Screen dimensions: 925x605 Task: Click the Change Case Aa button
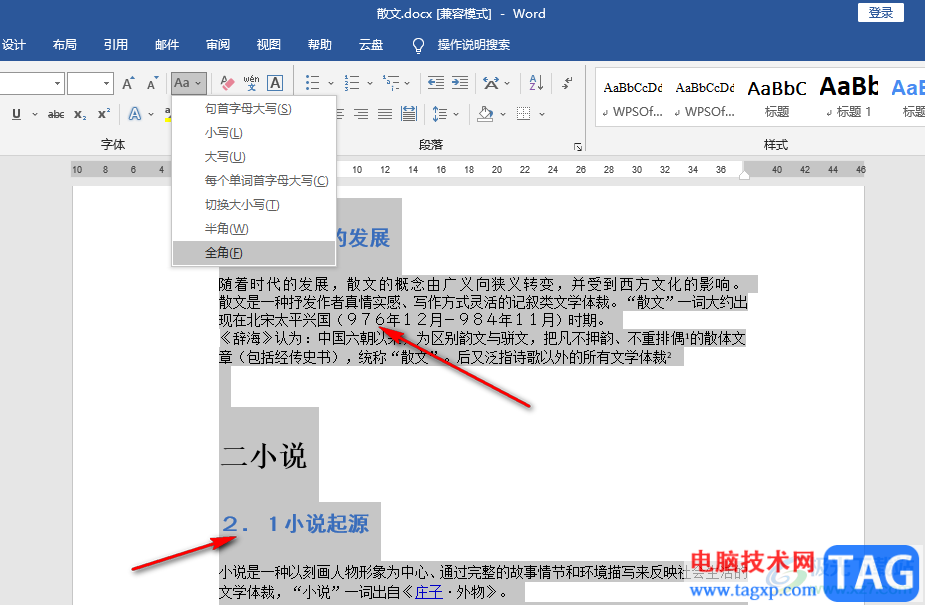(188, 84)
